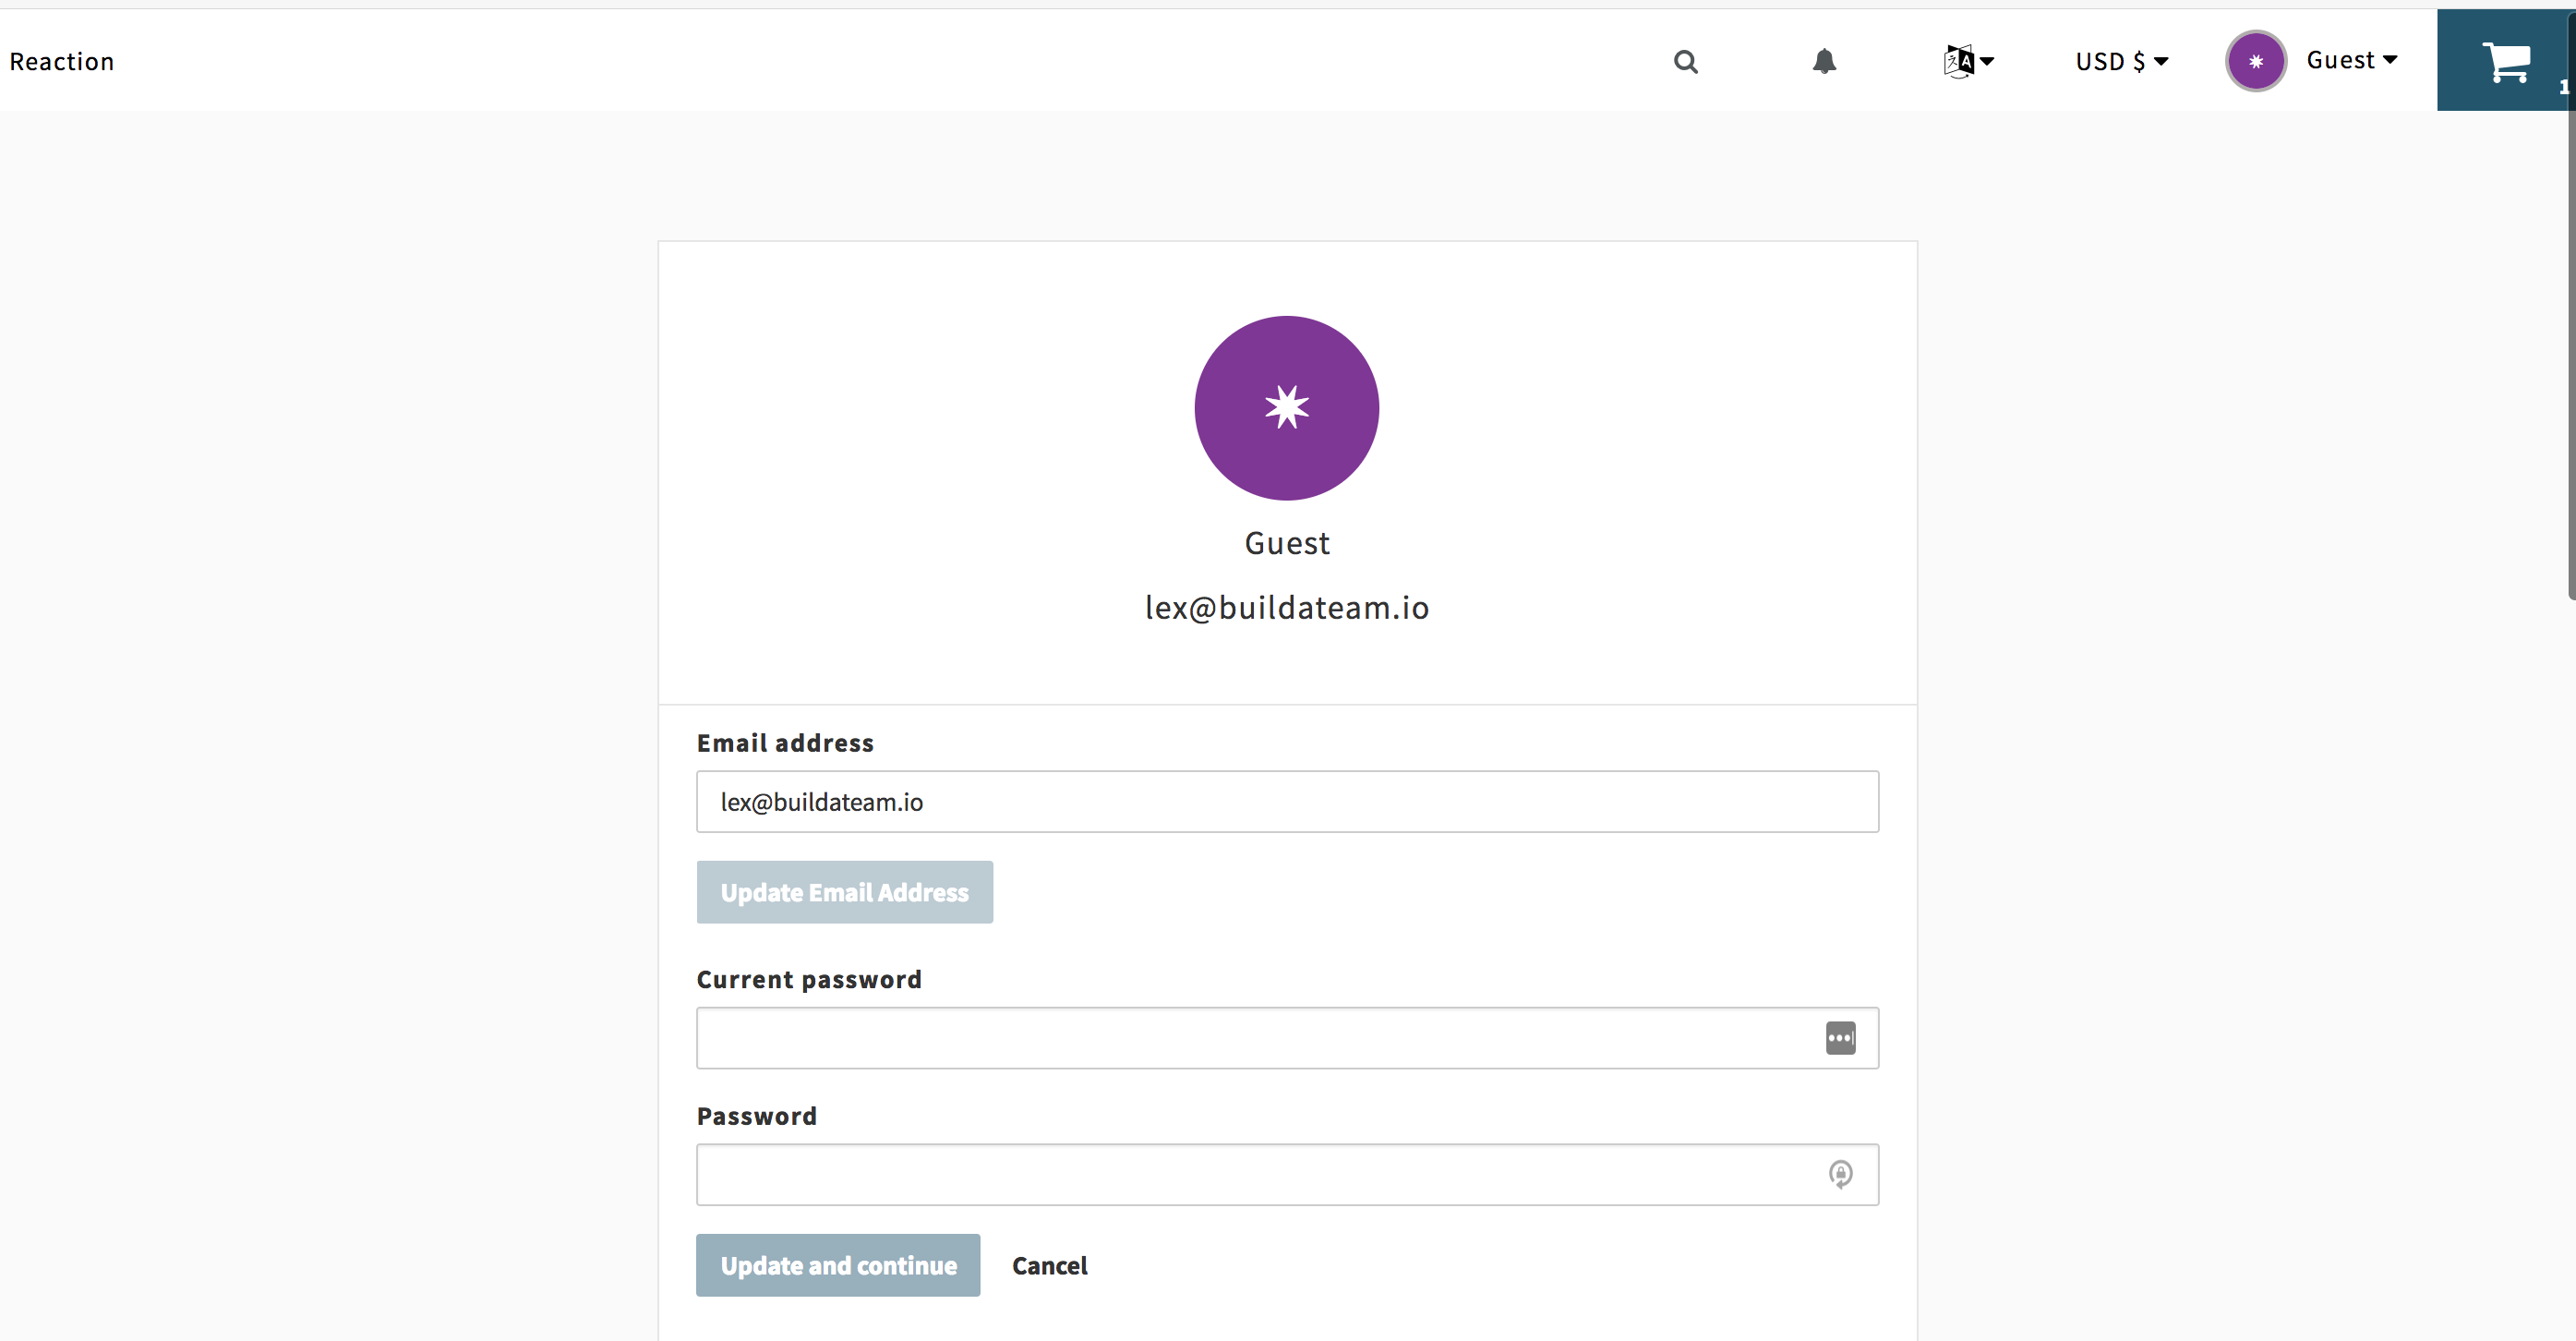
Task: Open the USD $ currency dropdown
Action: tap(2121, 62)
